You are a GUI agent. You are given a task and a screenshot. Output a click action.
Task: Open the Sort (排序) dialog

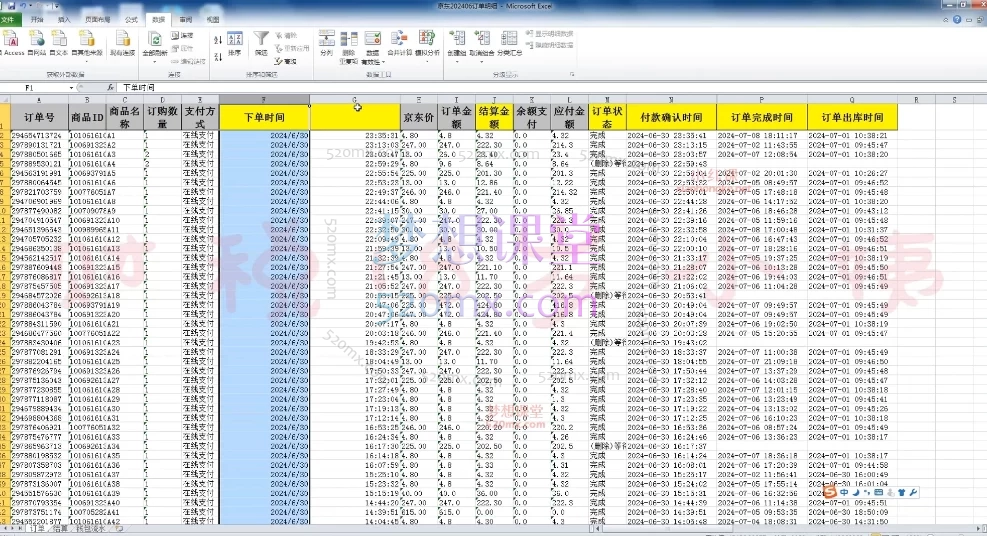pyautogui.click(x=235, y=43)
